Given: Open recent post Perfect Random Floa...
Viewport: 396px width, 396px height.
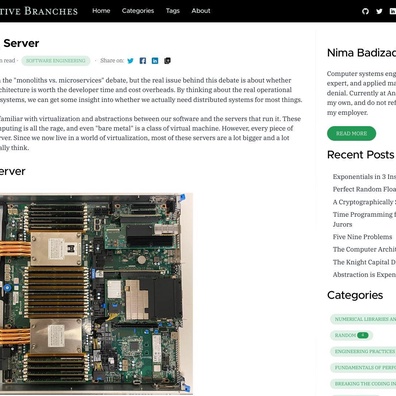Looking at the screenshot, I should coord(364,189).
